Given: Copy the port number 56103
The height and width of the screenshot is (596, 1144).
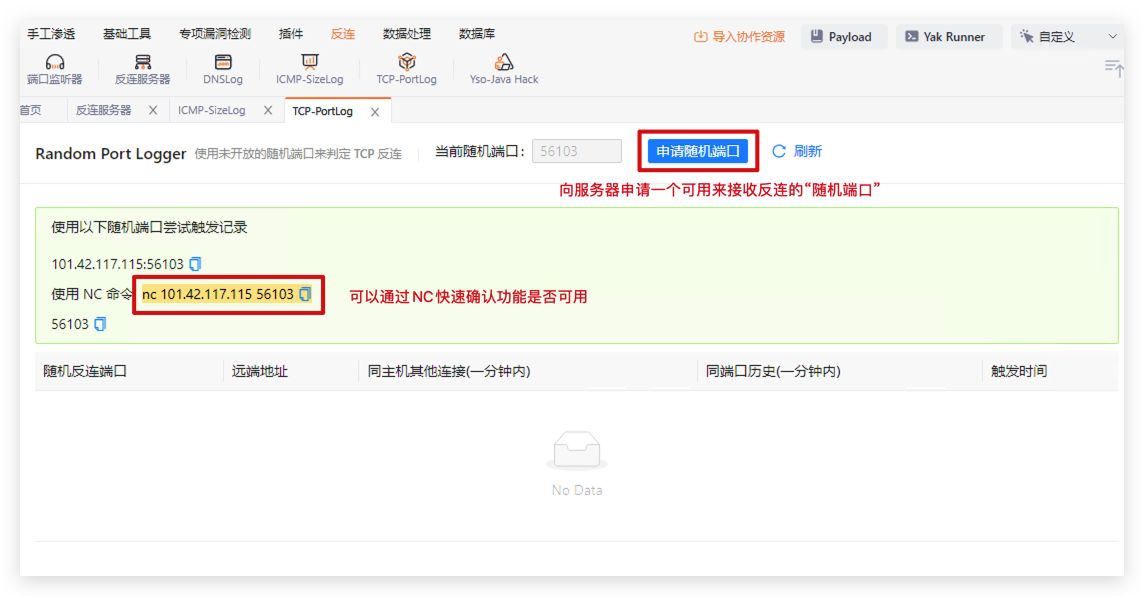Looking at the screenshot, I should click(x=100, y=324).
